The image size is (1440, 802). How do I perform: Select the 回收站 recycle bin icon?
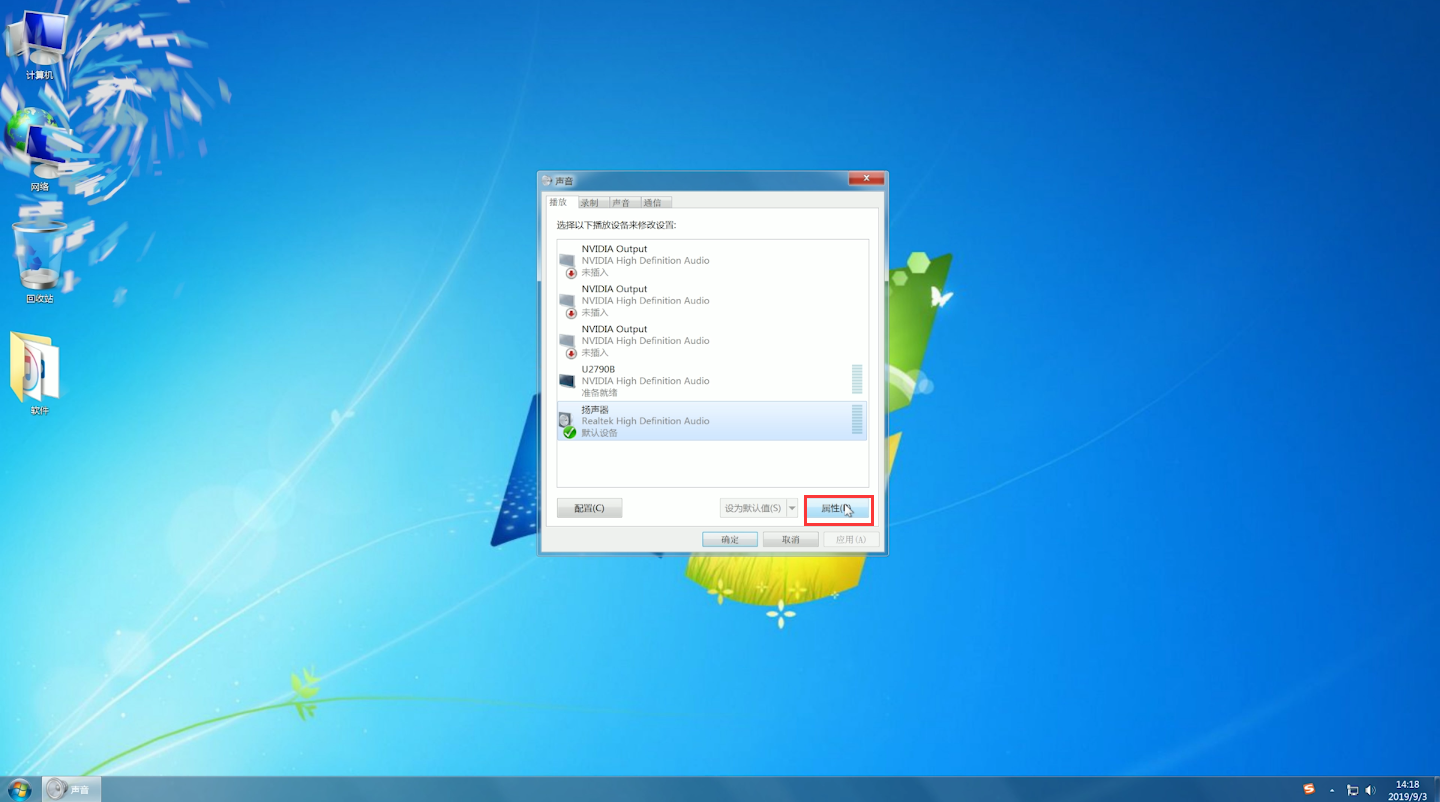tap(40, 261)
